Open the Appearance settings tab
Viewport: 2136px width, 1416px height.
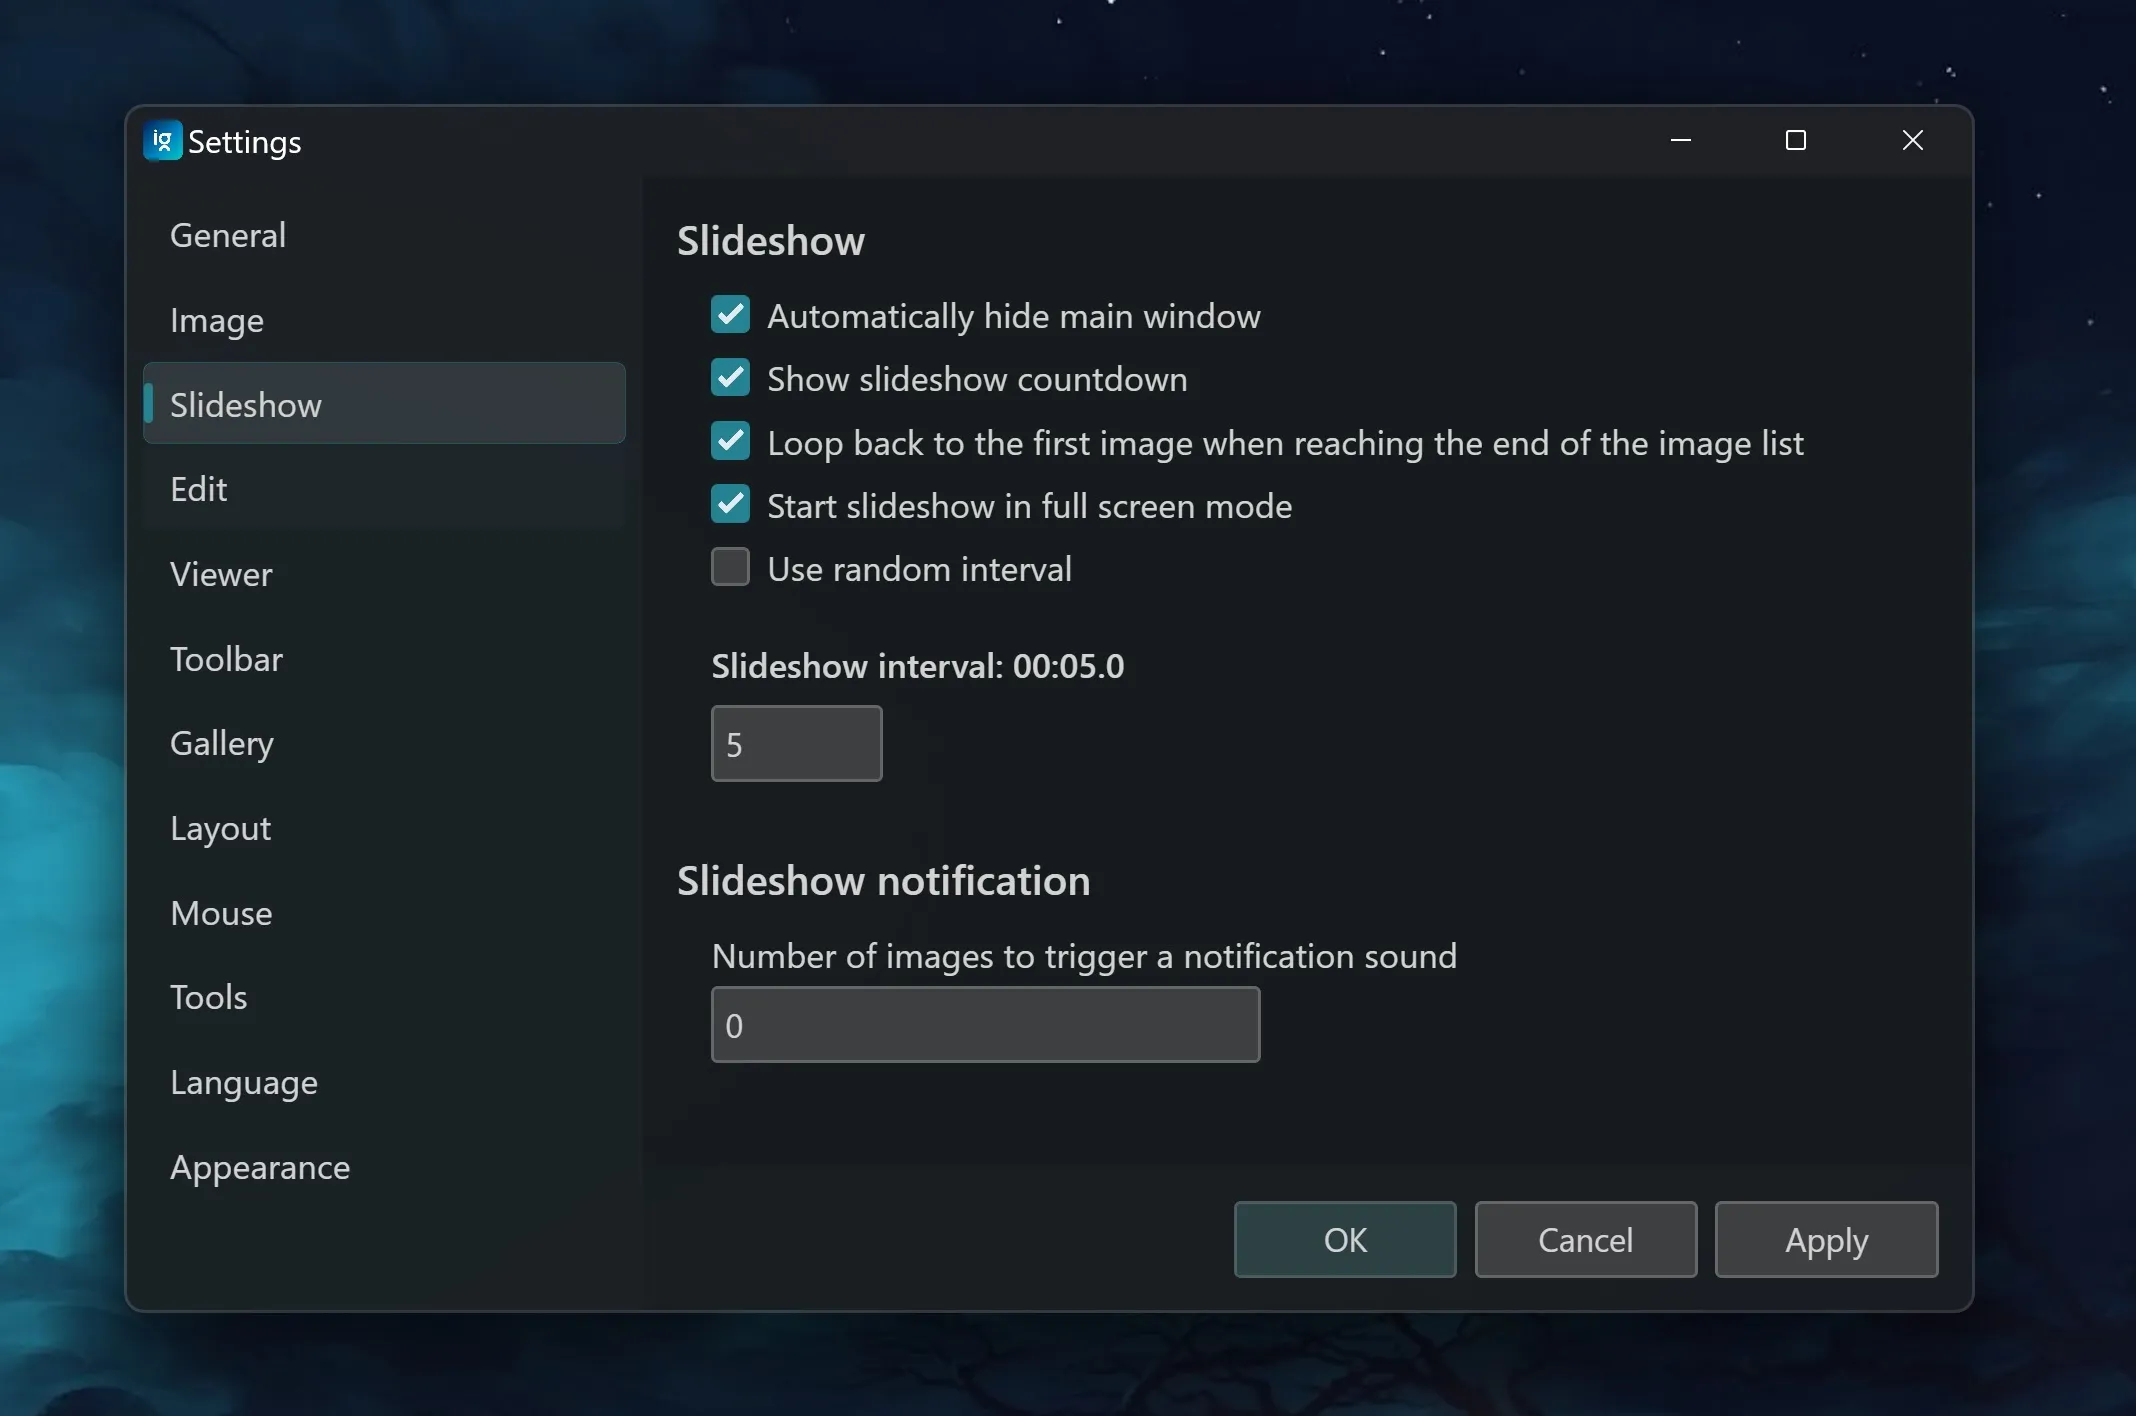(260, 1167)
